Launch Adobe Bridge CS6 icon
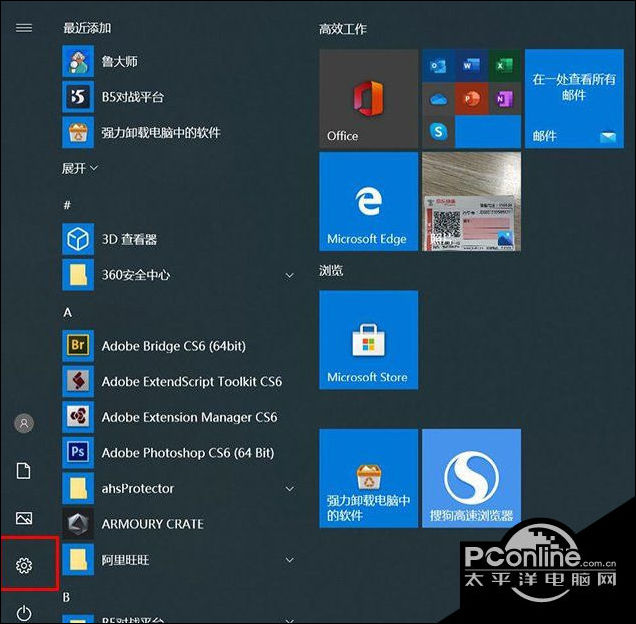The height and width of the screenshot is (624, 636). [78, 346]
